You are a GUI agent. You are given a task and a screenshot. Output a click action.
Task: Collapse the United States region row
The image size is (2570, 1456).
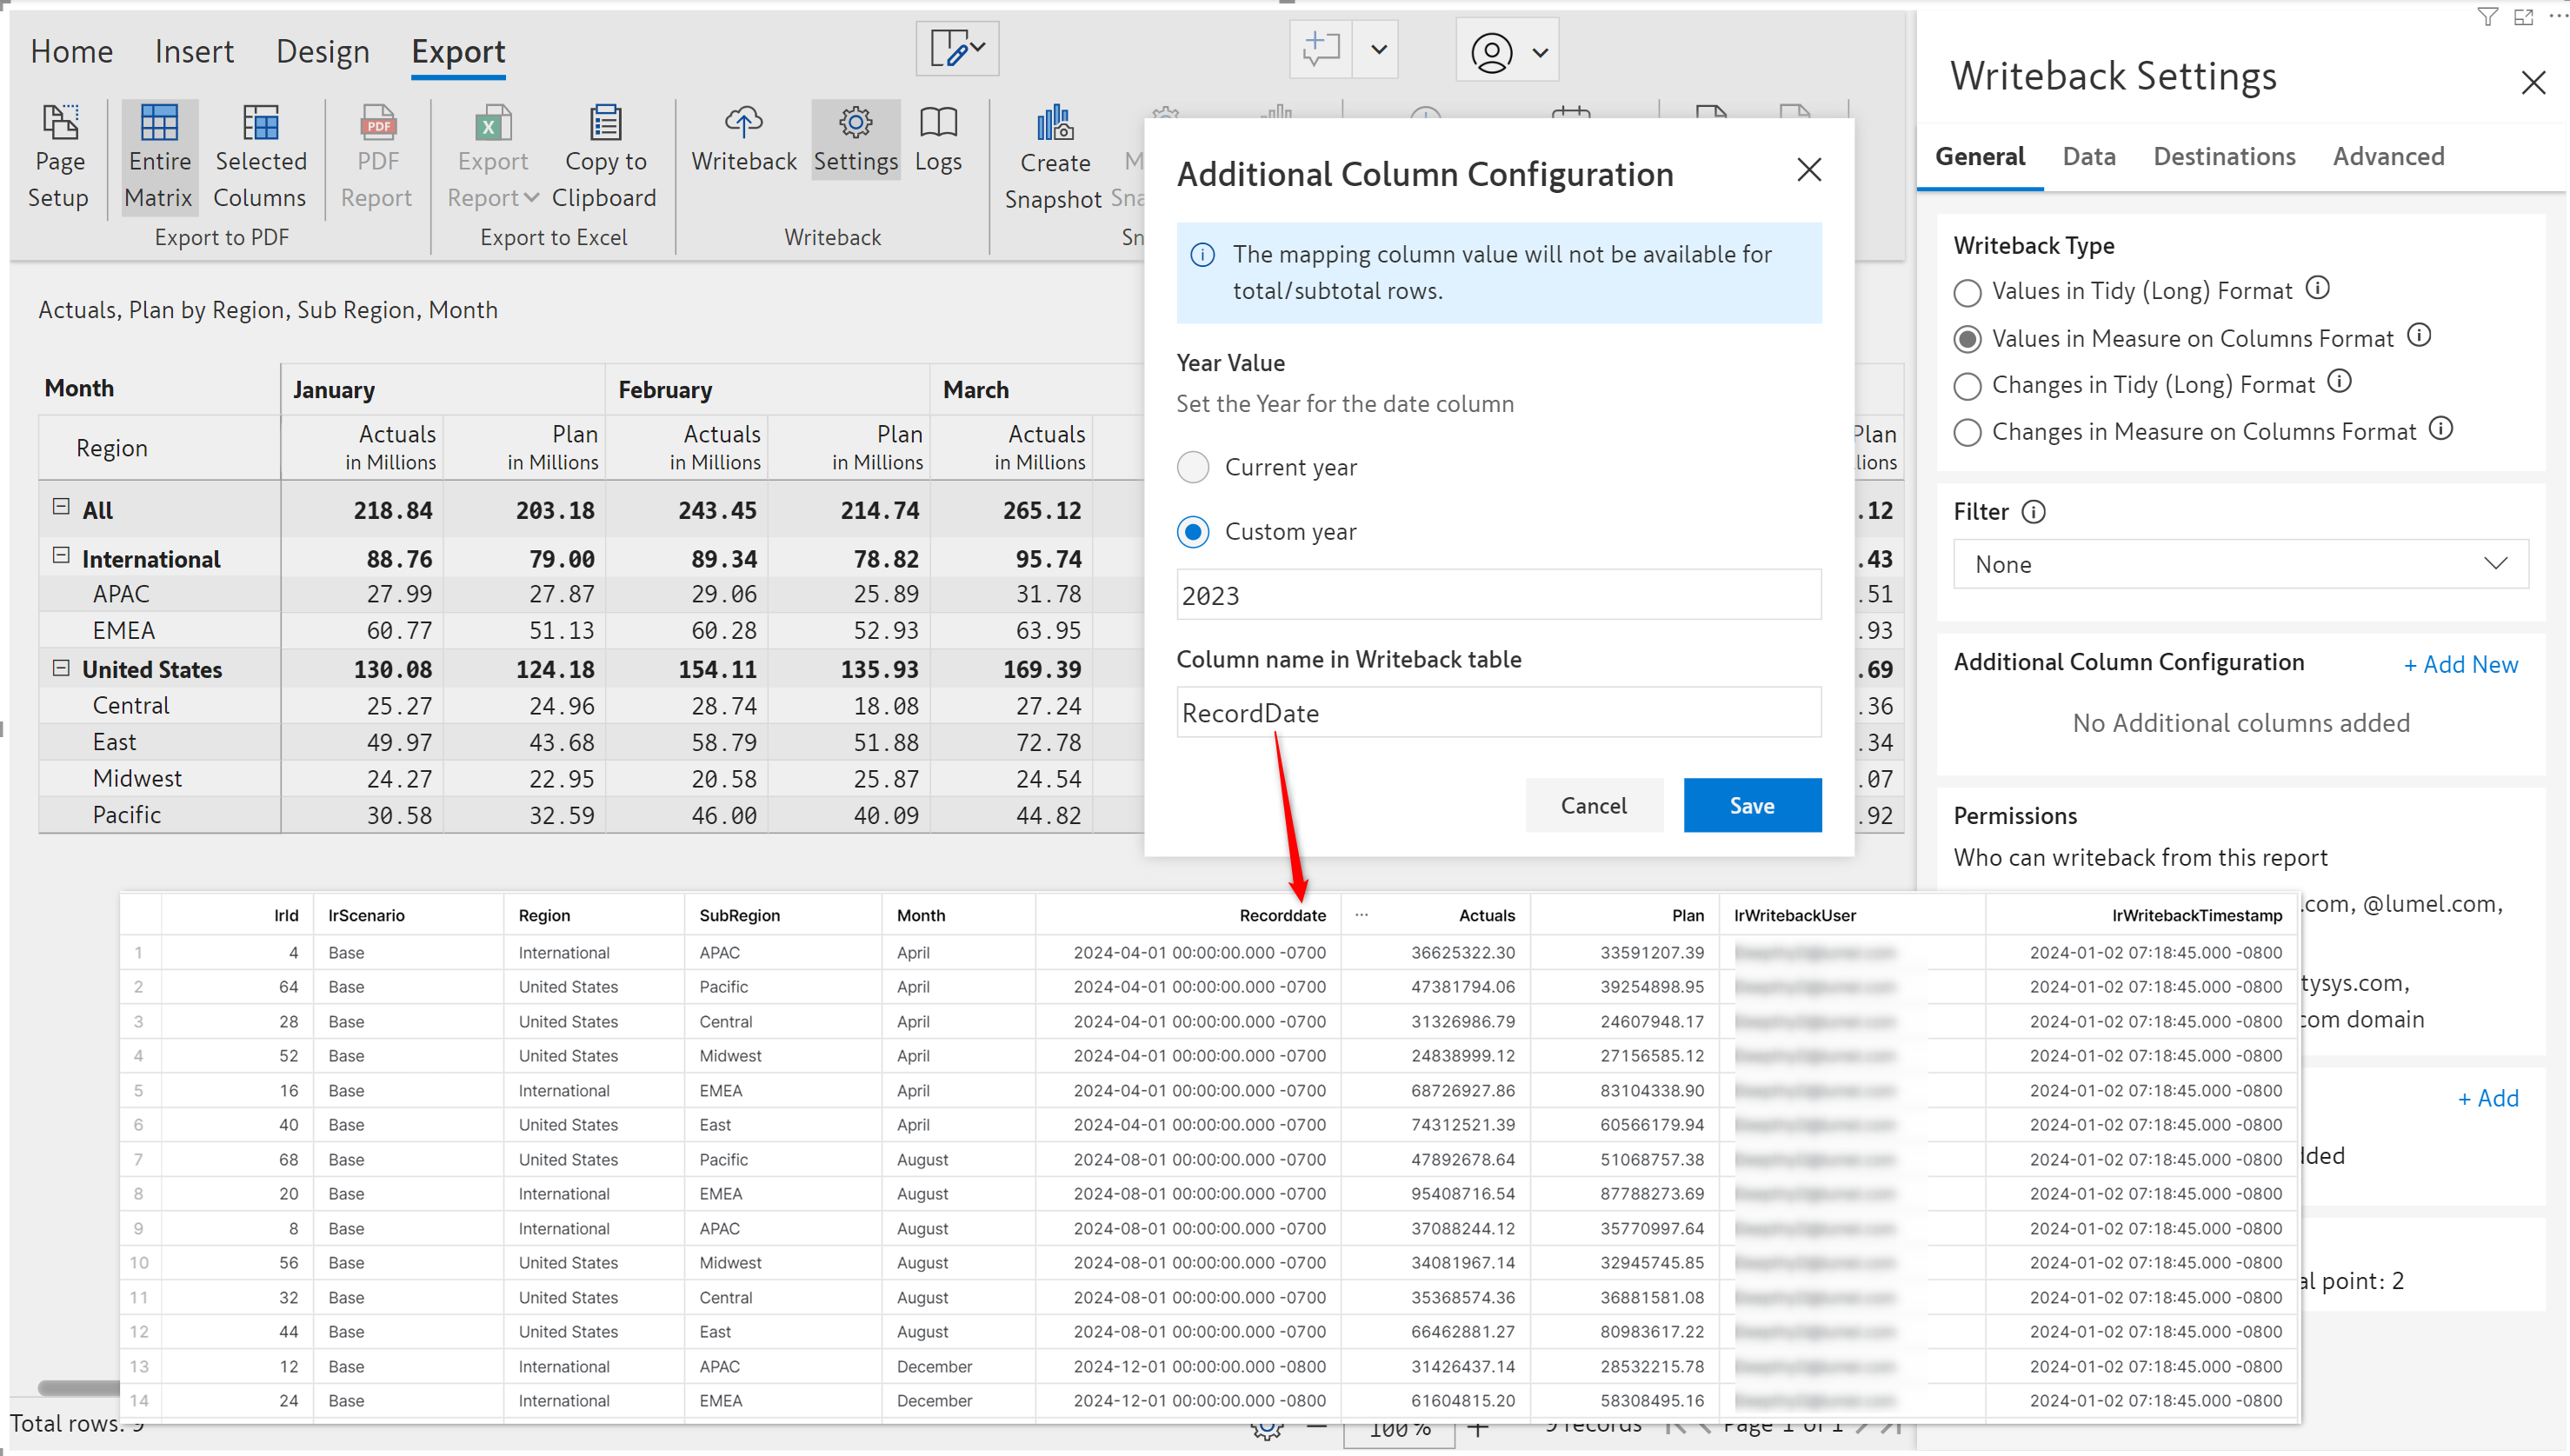[61, 668]
